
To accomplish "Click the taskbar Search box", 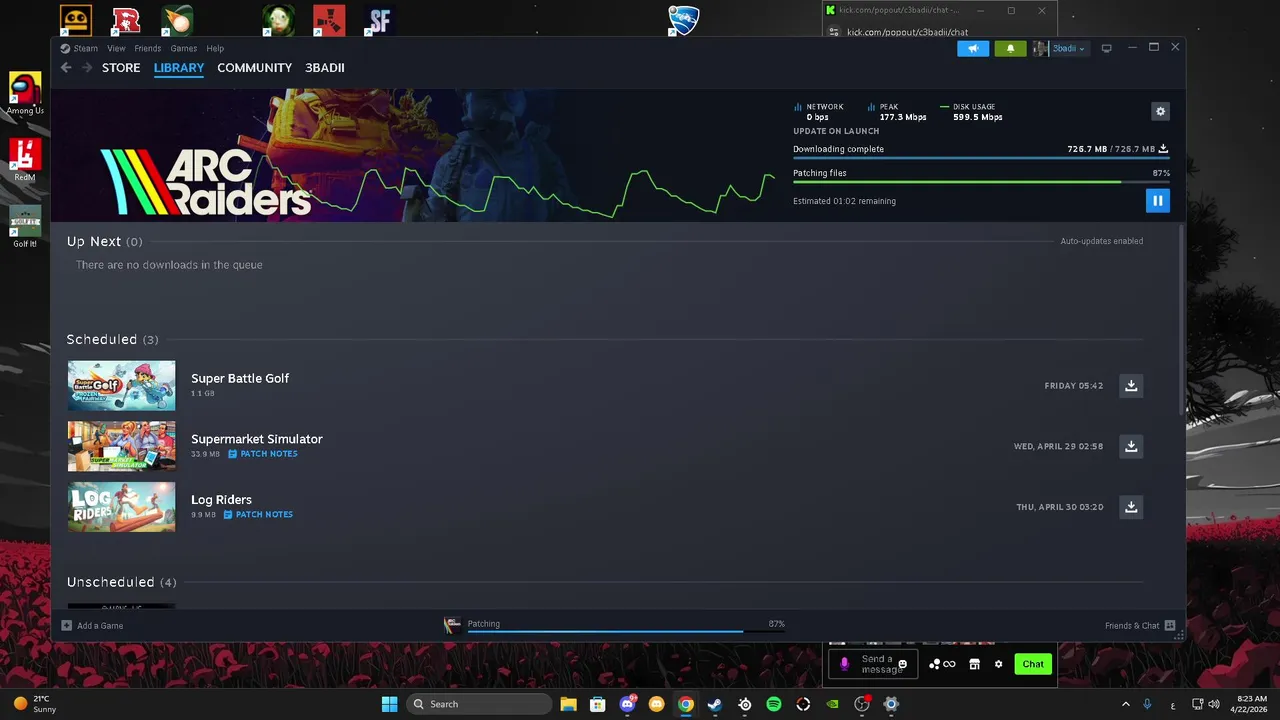I will [479, 704].
